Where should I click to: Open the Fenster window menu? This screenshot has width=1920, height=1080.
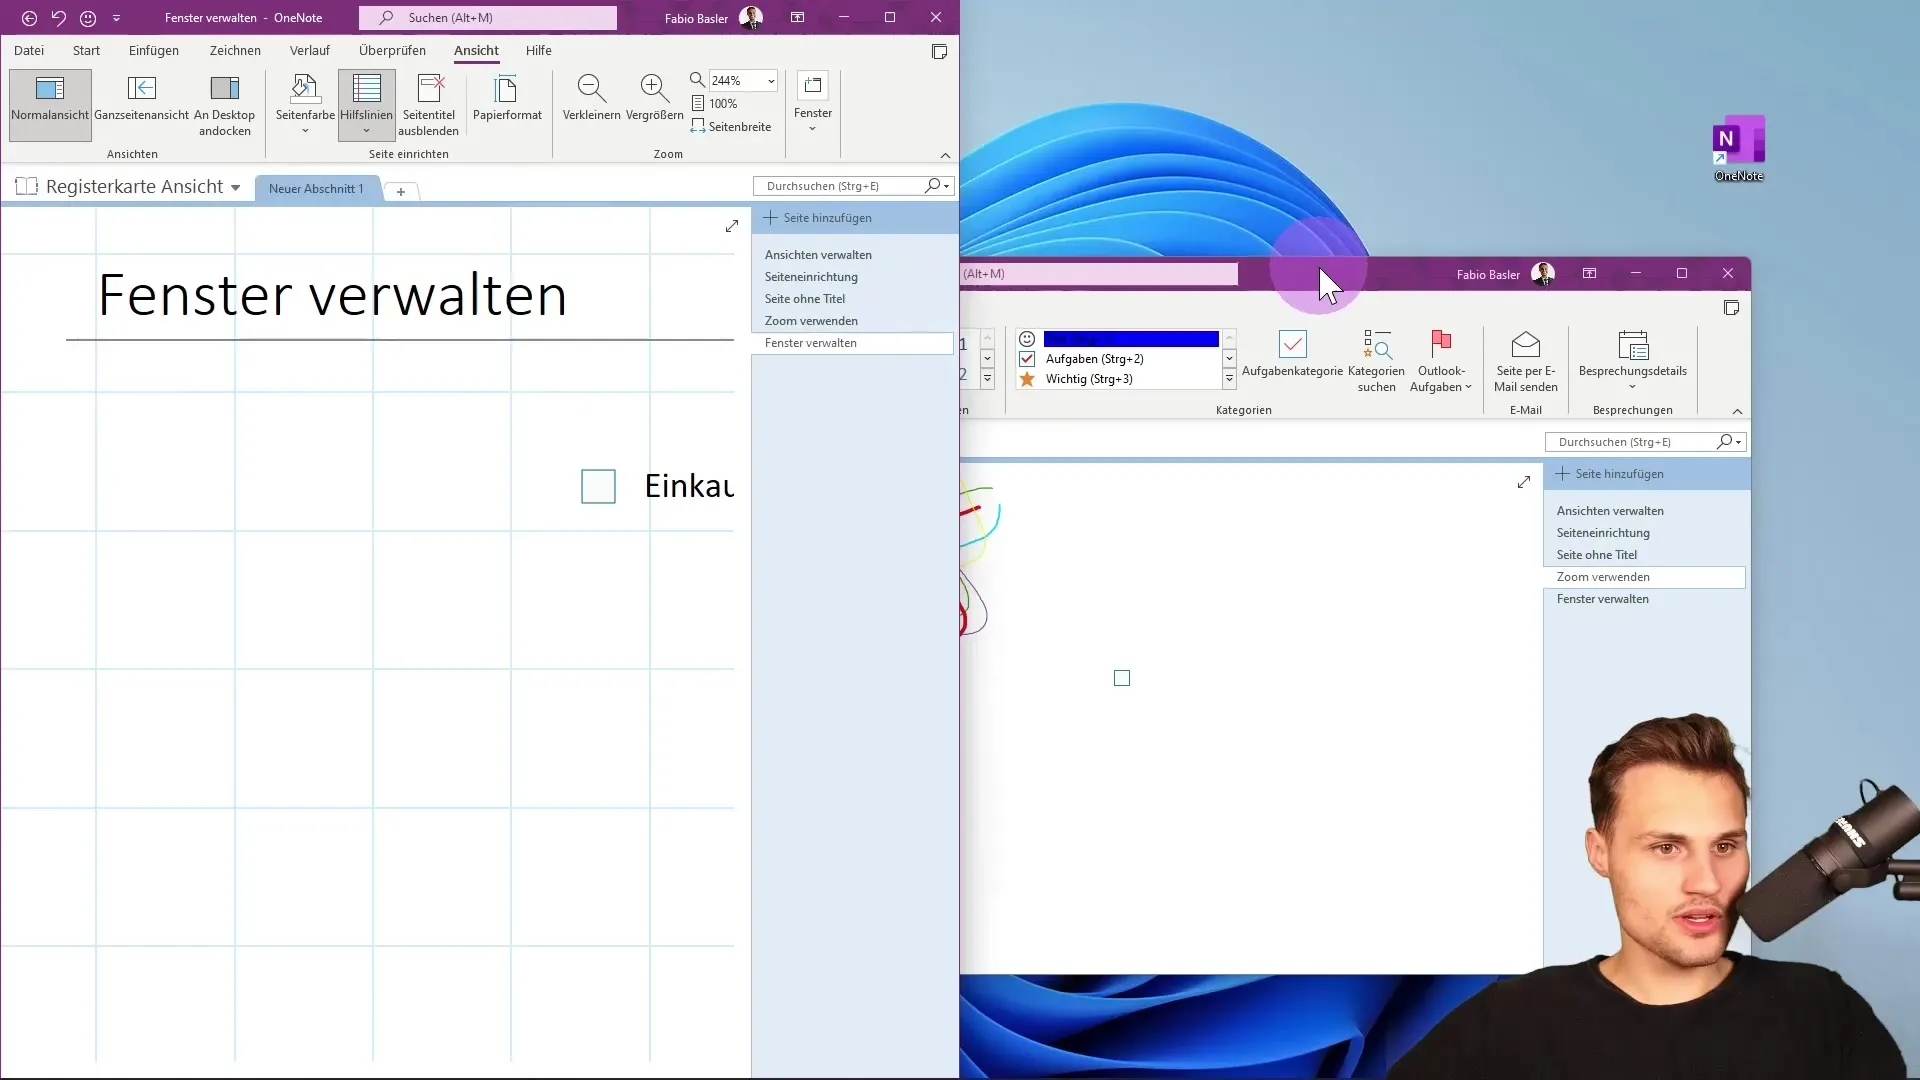point(812,102)
